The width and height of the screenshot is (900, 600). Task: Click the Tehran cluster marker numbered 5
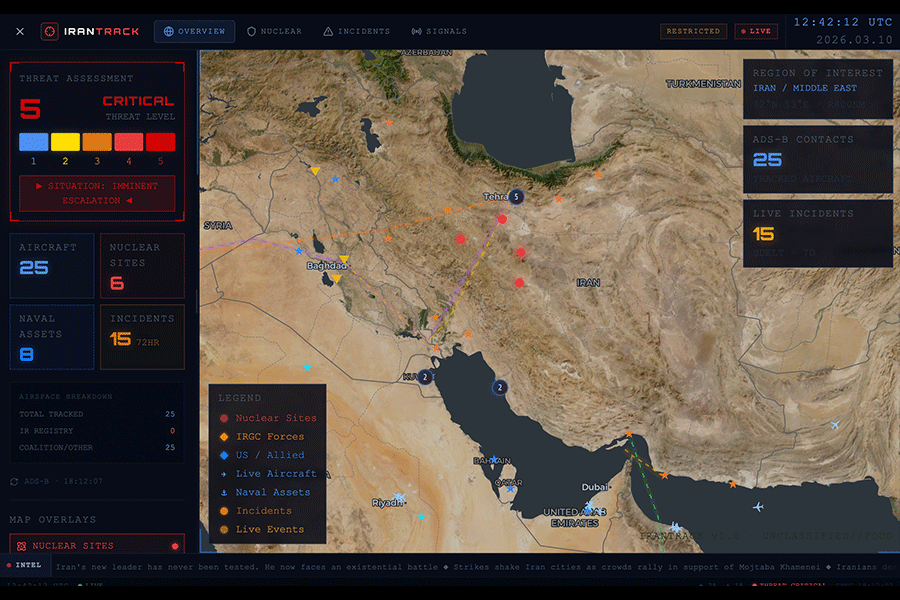click(x=516, y=197)
